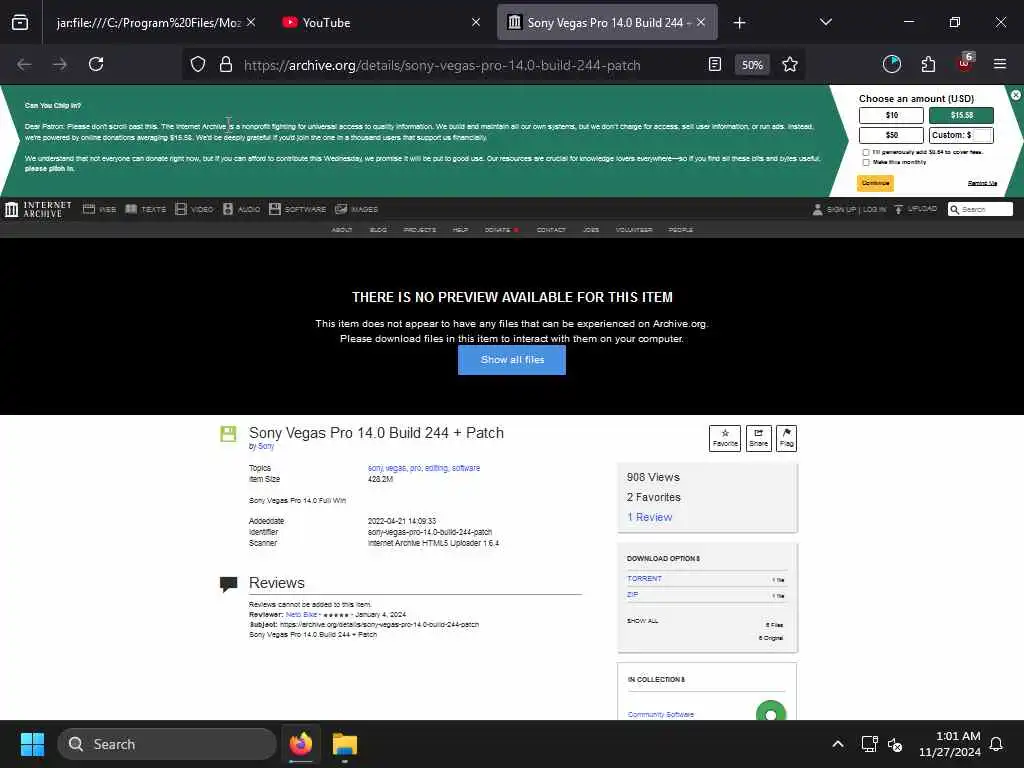Image resolution: width=1024 pixels, height=768 pixels.
Task: Open the Blog menu link
Action: [378, 230]
